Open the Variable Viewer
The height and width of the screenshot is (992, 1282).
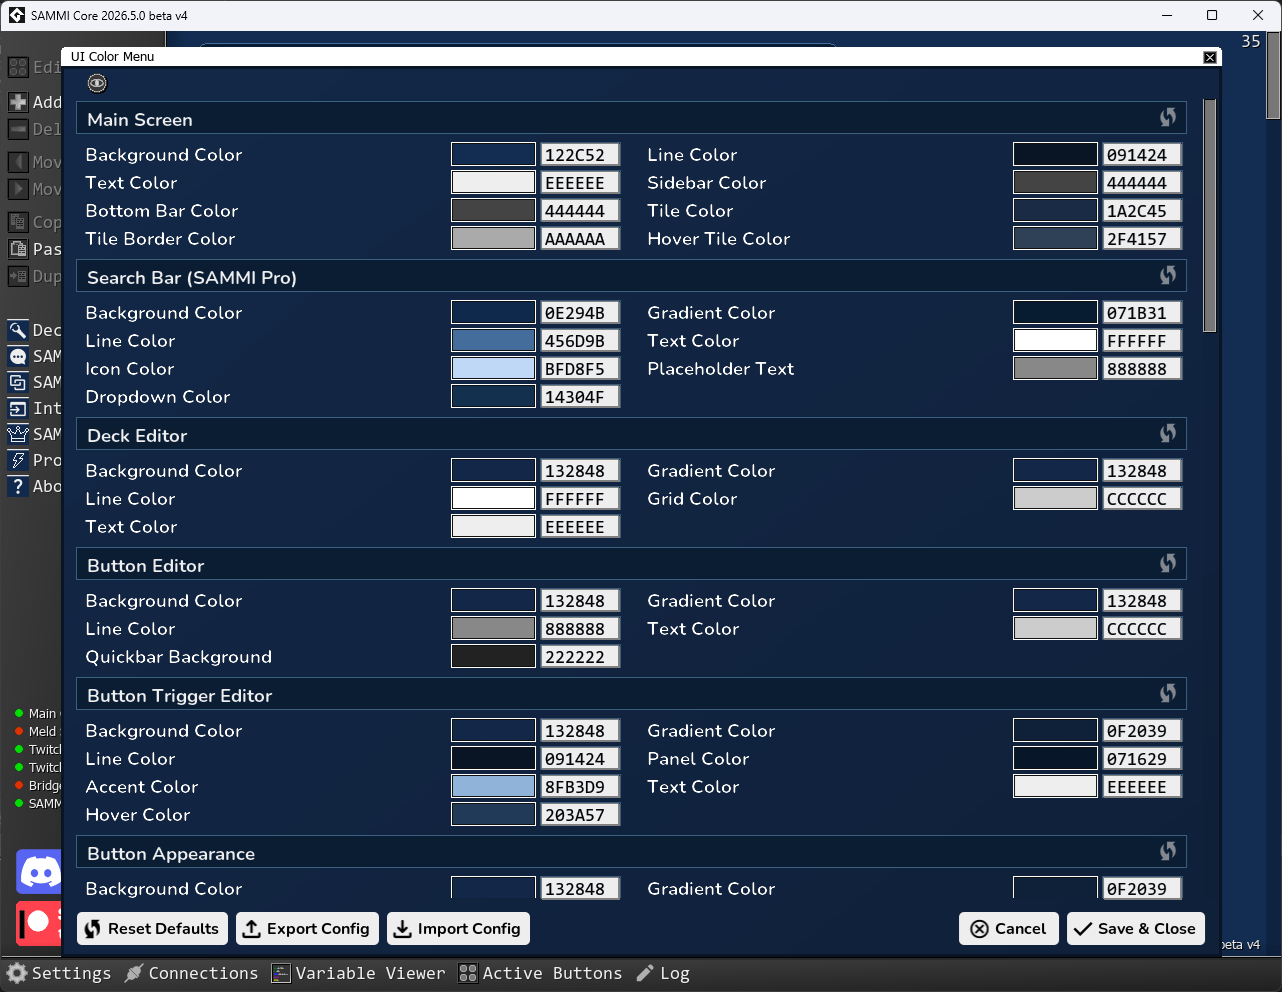[359, 973]
